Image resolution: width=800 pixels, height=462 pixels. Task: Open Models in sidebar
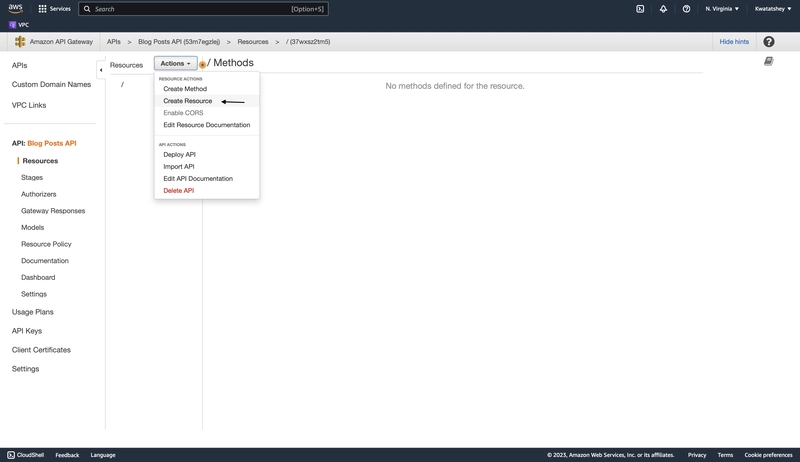pos(32,227)
